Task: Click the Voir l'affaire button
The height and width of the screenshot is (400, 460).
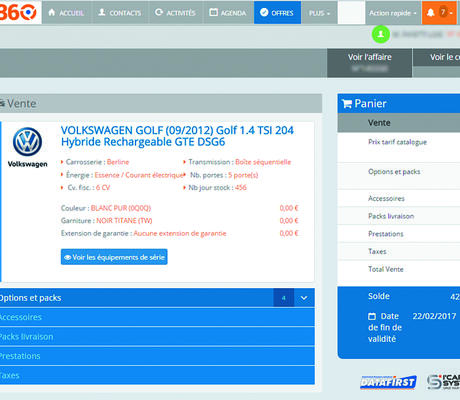Action: click(x=370, y=63)
